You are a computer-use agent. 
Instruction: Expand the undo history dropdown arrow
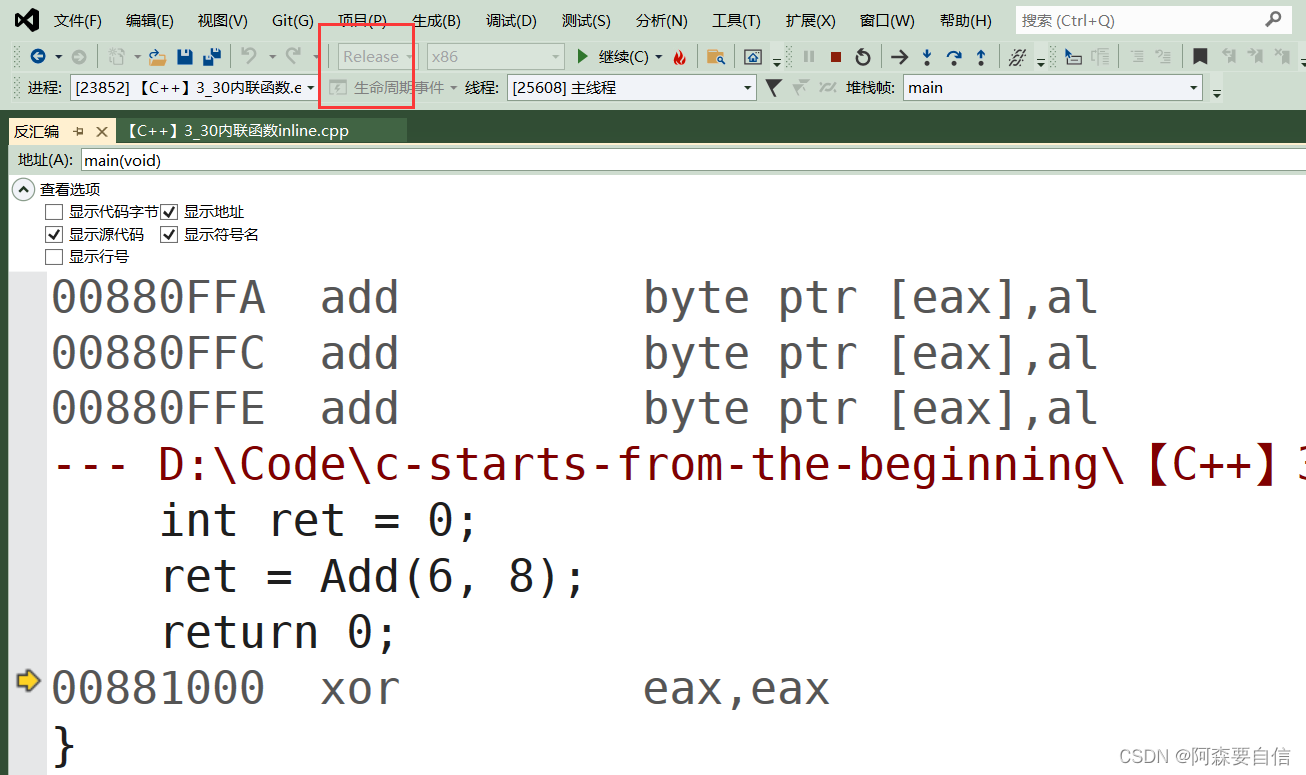point(271,57)
